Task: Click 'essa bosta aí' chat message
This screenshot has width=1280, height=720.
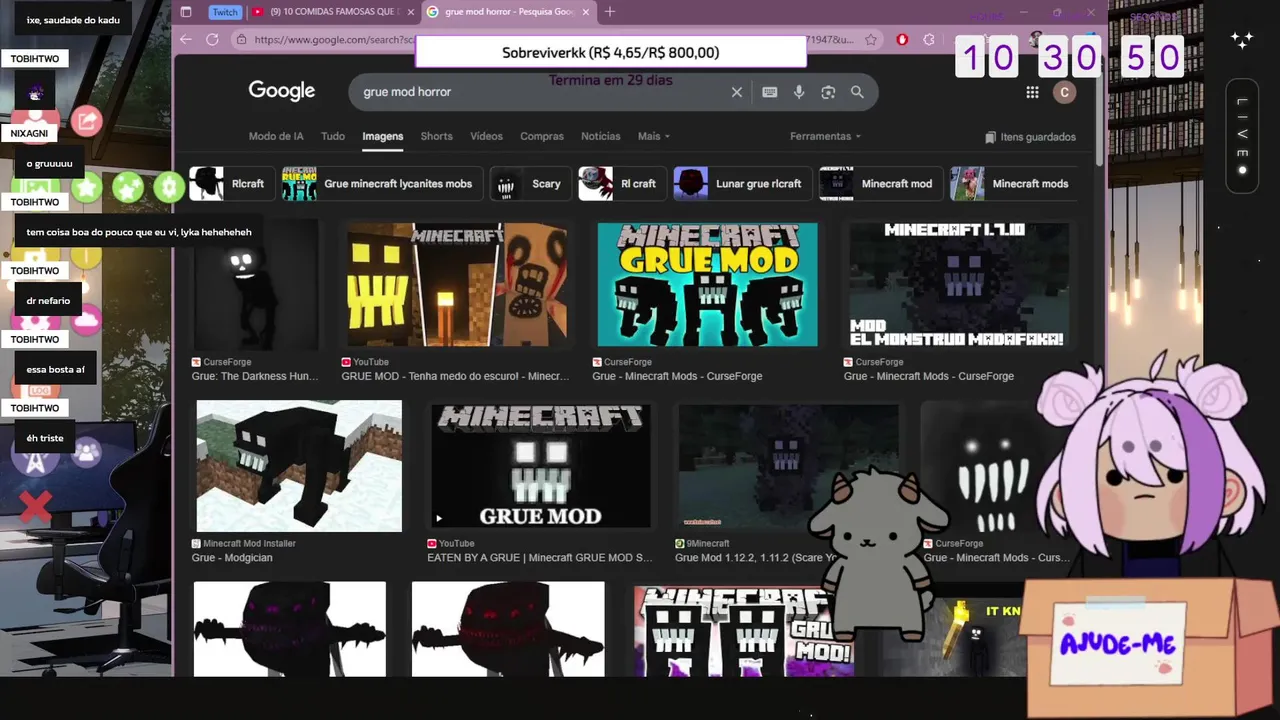Action: coord(55,370)
